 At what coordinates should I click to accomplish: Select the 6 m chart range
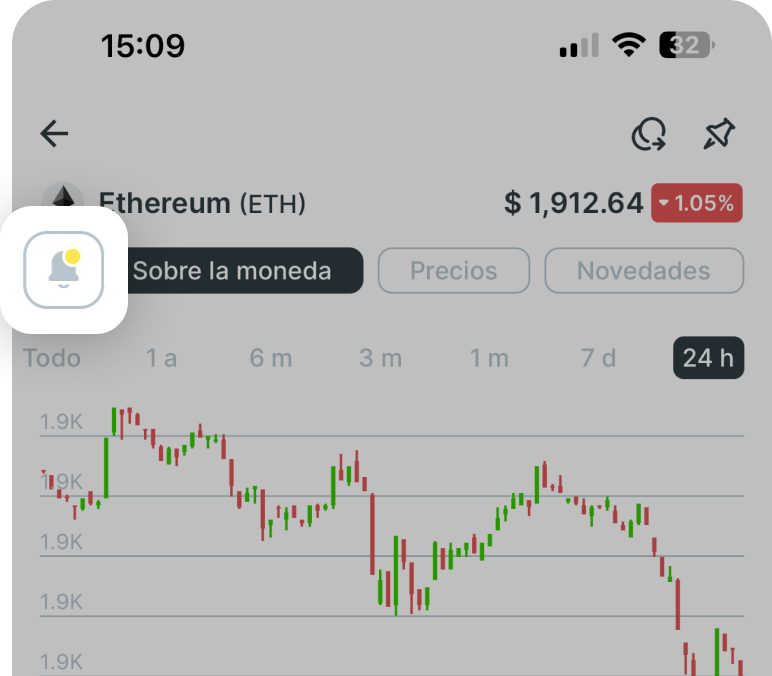point(270,357)
